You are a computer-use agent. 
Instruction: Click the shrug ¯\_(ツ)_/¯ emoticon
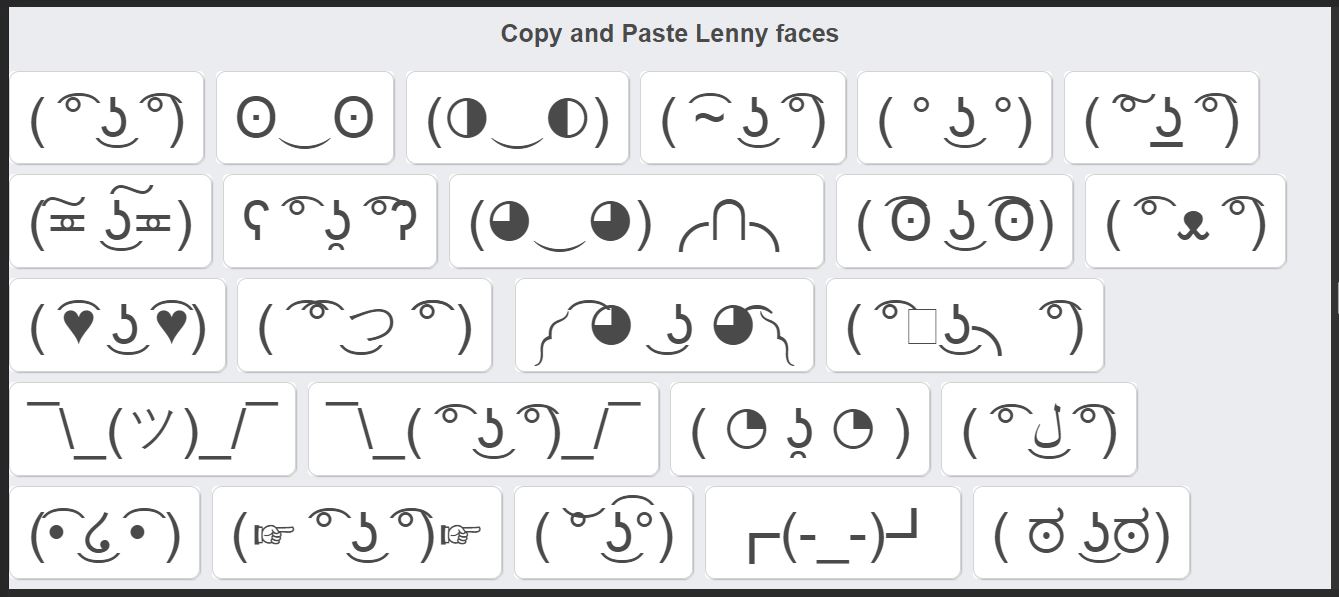pos(152,429)
